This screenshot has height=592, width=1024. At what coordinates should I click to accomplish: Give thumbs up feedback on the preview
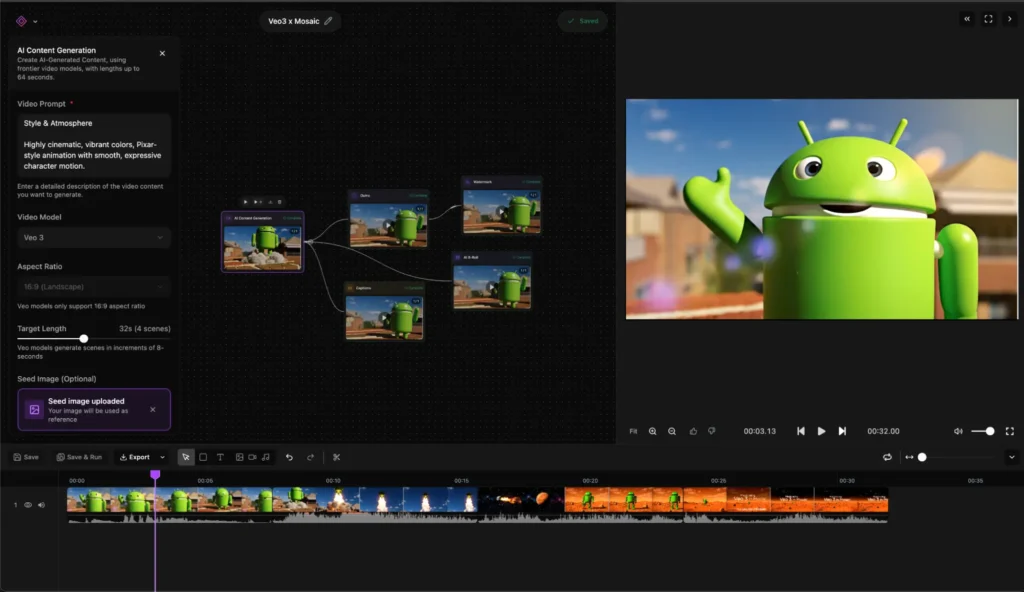[x=695, y=431]
